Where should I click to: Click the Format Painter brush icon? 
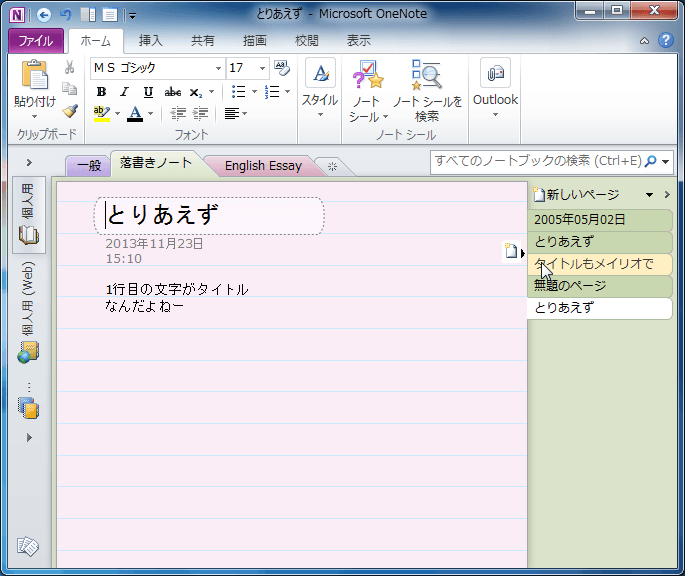[x=69, y=112]
